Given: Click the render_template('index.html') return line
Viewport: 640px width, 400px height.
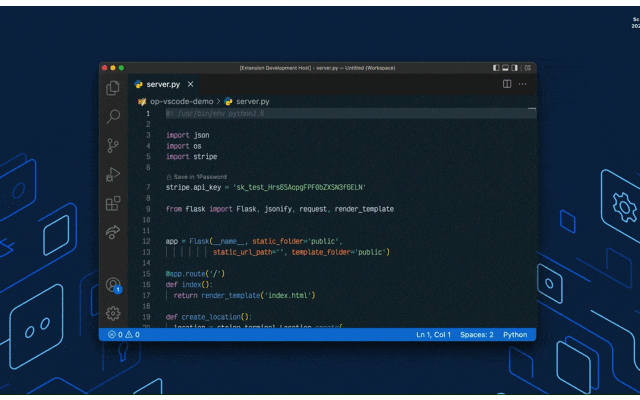Looking at the screenshot, I should [244, 296].
